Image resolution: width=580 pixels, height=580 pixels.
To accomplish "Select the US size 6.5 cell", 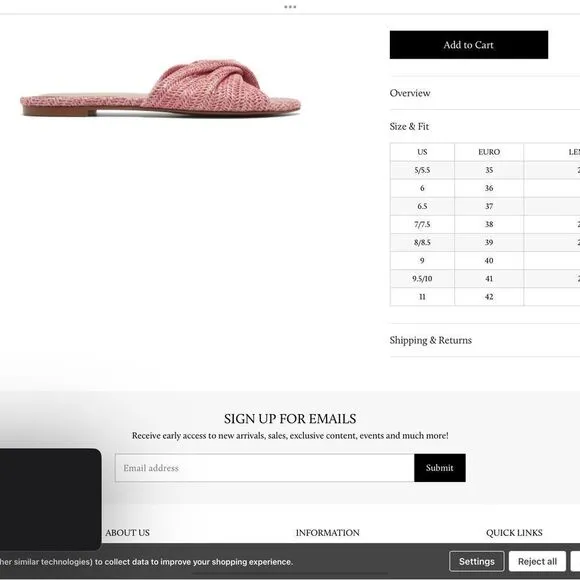I will (x=422, y=206).
